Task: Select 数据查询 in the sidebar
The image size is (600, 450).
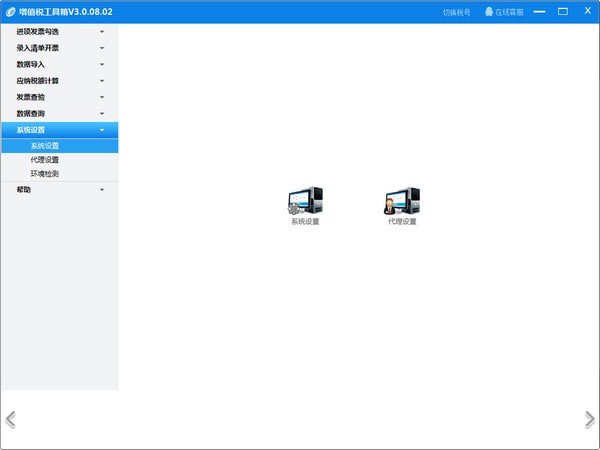Action: click(30, 114)
